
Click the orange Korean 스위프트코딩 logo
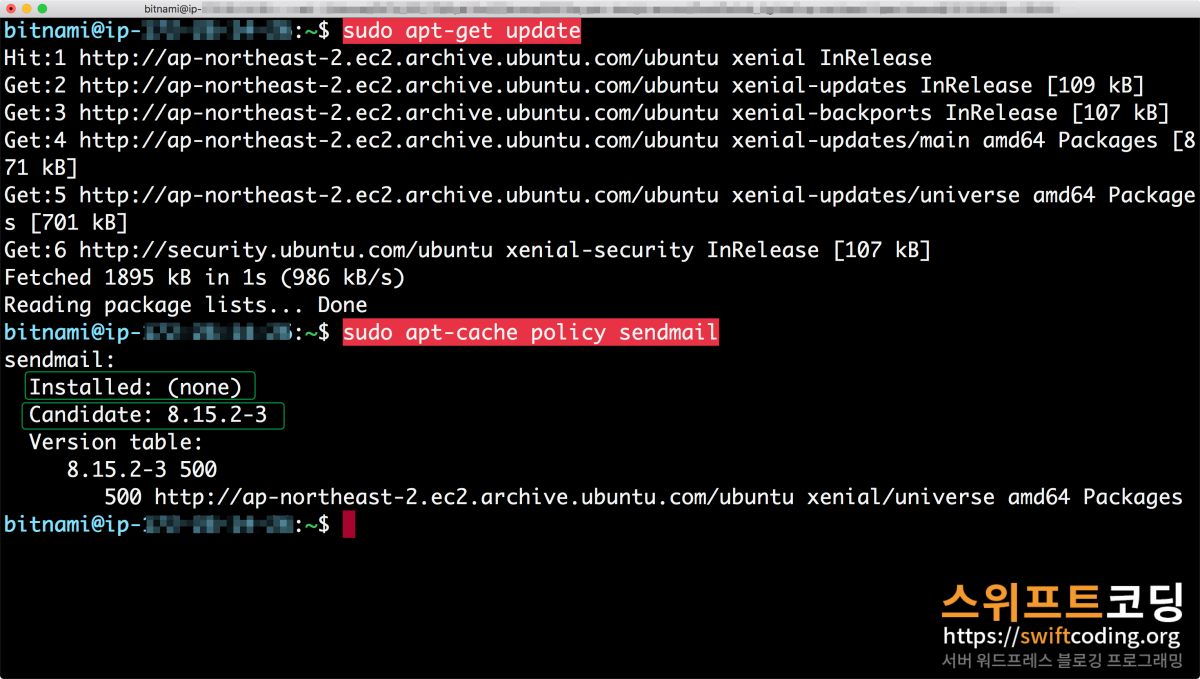point(1061,601)
